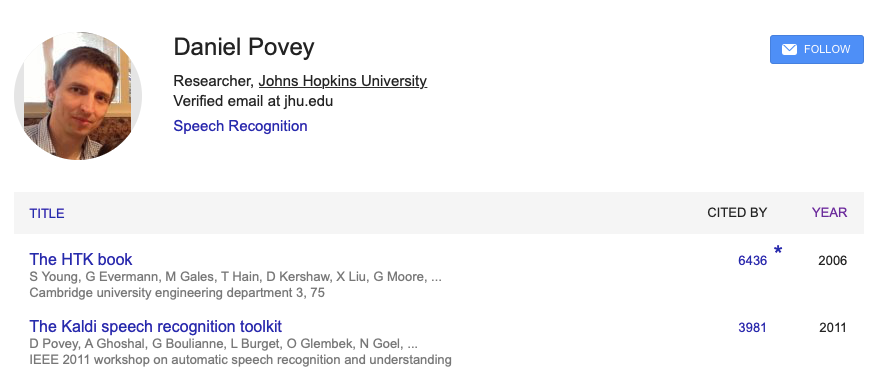Click the envelope icon on Follow button
The width and height of the screenshot is (892, 379).
click(x=789, y=50)
